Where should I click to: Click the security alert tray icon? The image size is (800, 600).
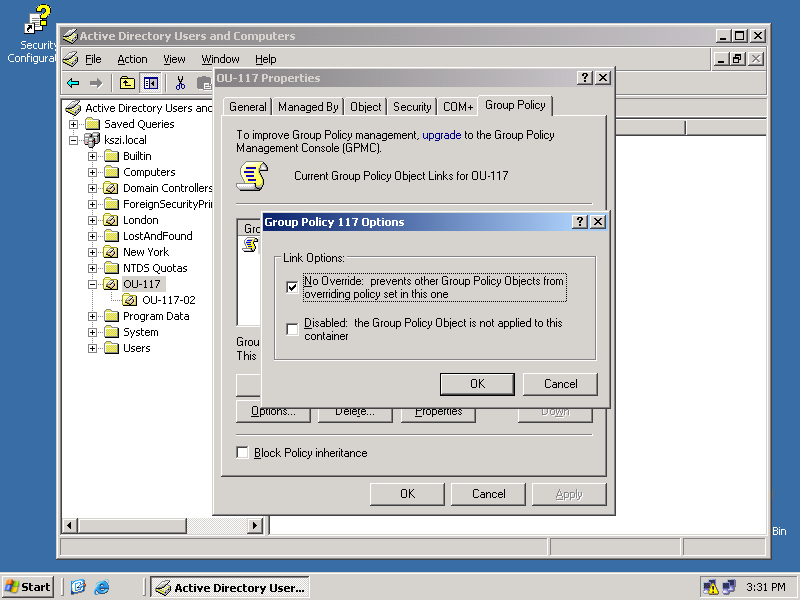(x=710, y=587)
